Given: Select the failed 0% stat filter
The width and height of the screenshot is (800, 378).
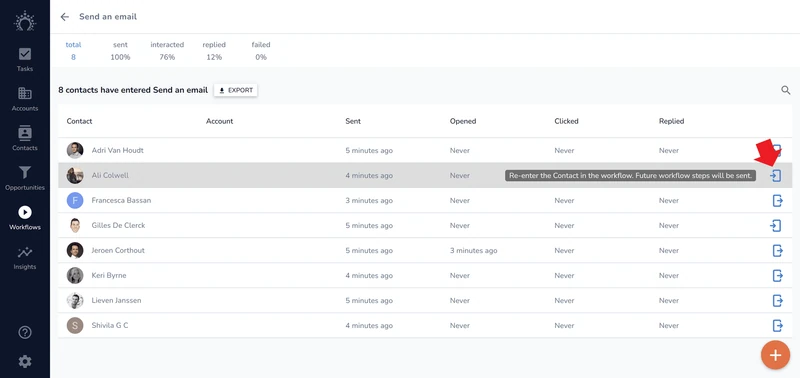Looking at the screenshot, I should [261, 51].
